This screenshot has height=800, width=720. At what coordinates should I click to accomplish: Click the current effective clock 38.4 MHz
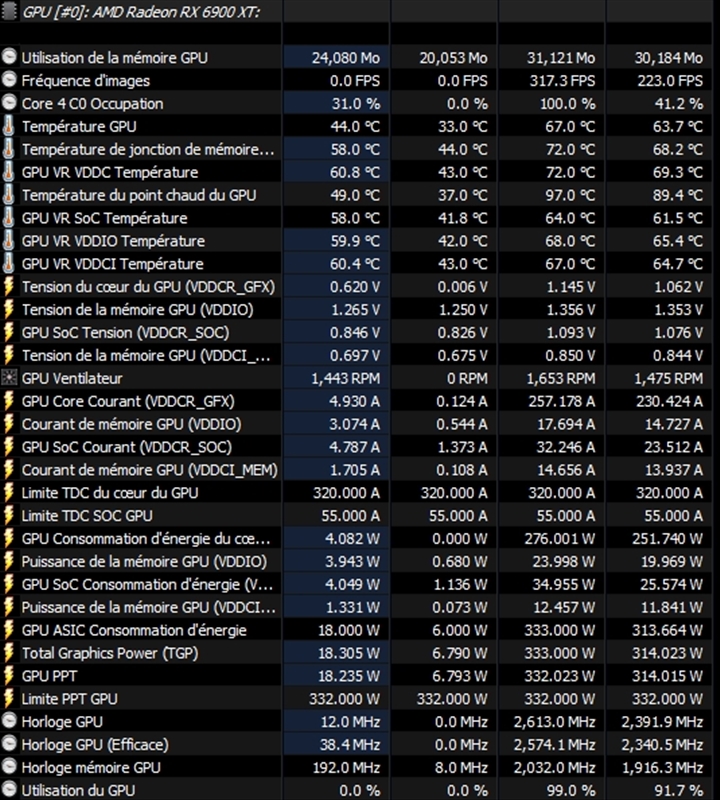[350, 744]
